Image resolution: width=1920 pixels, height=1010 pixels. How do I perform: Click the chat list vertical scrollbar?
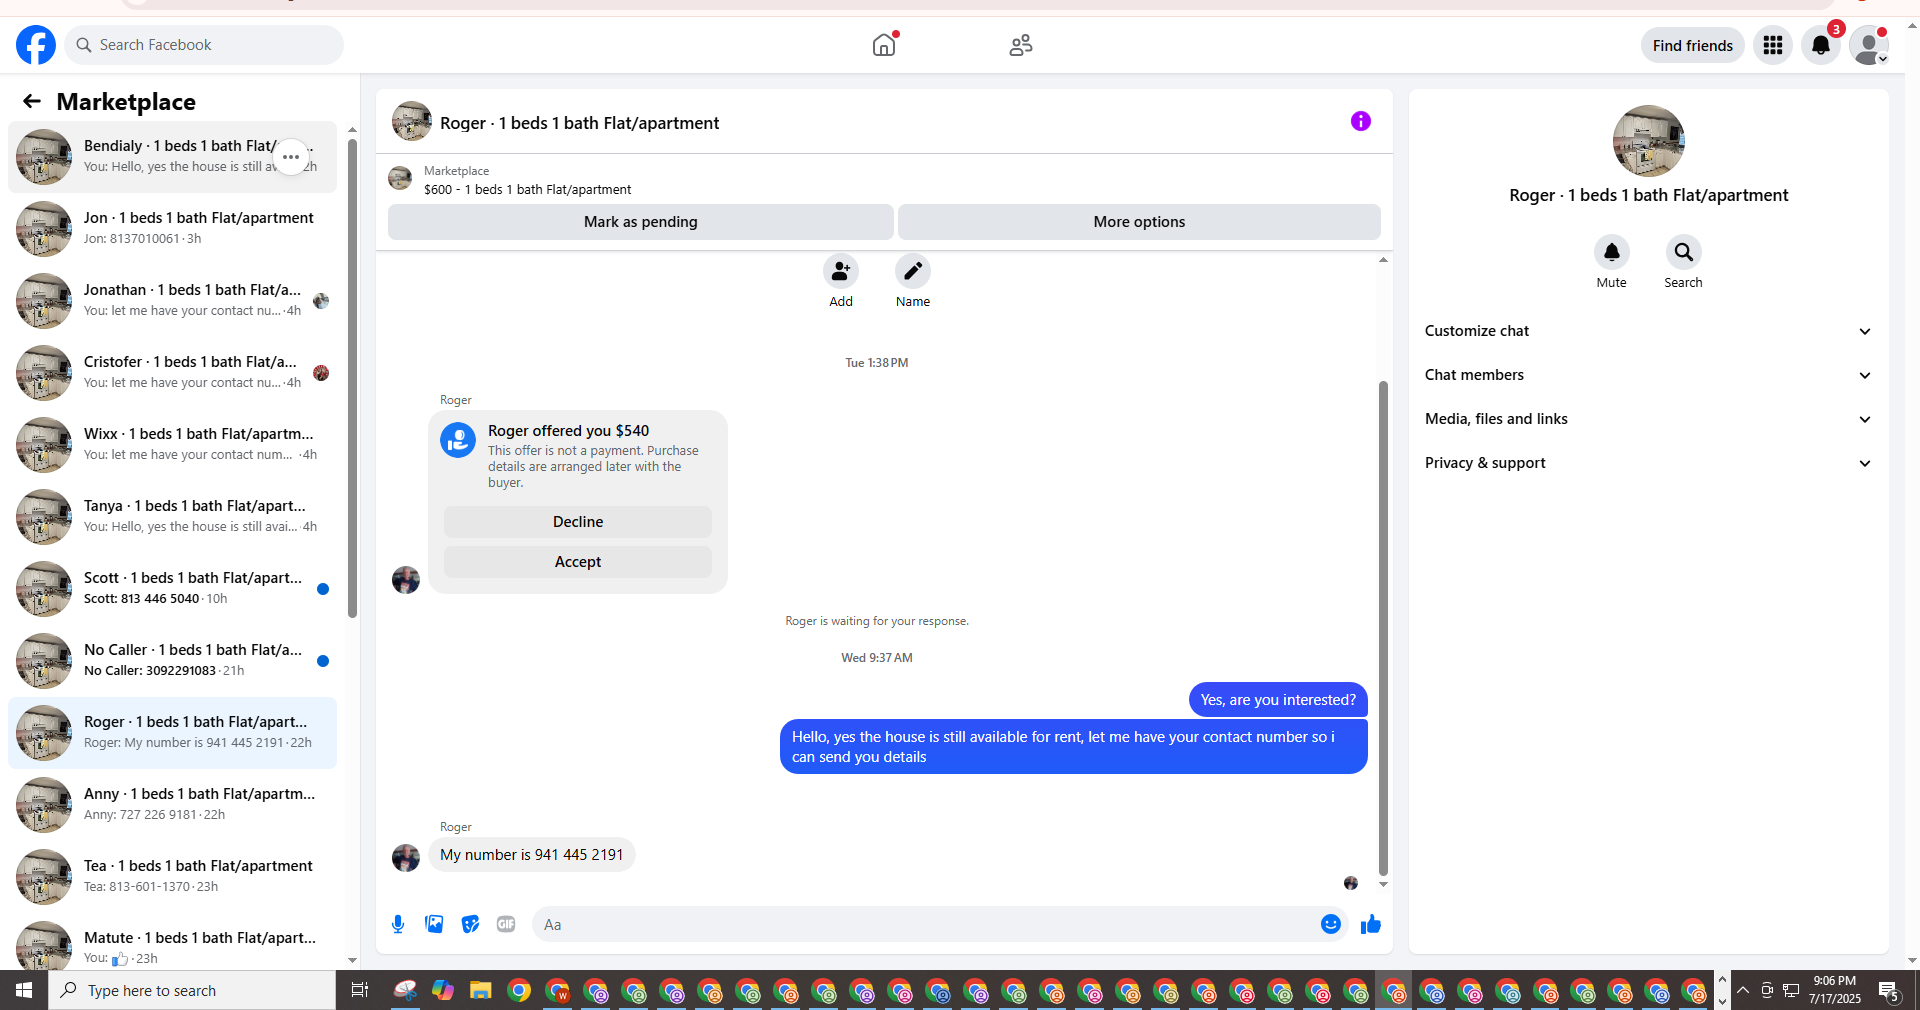pos(352,380)
